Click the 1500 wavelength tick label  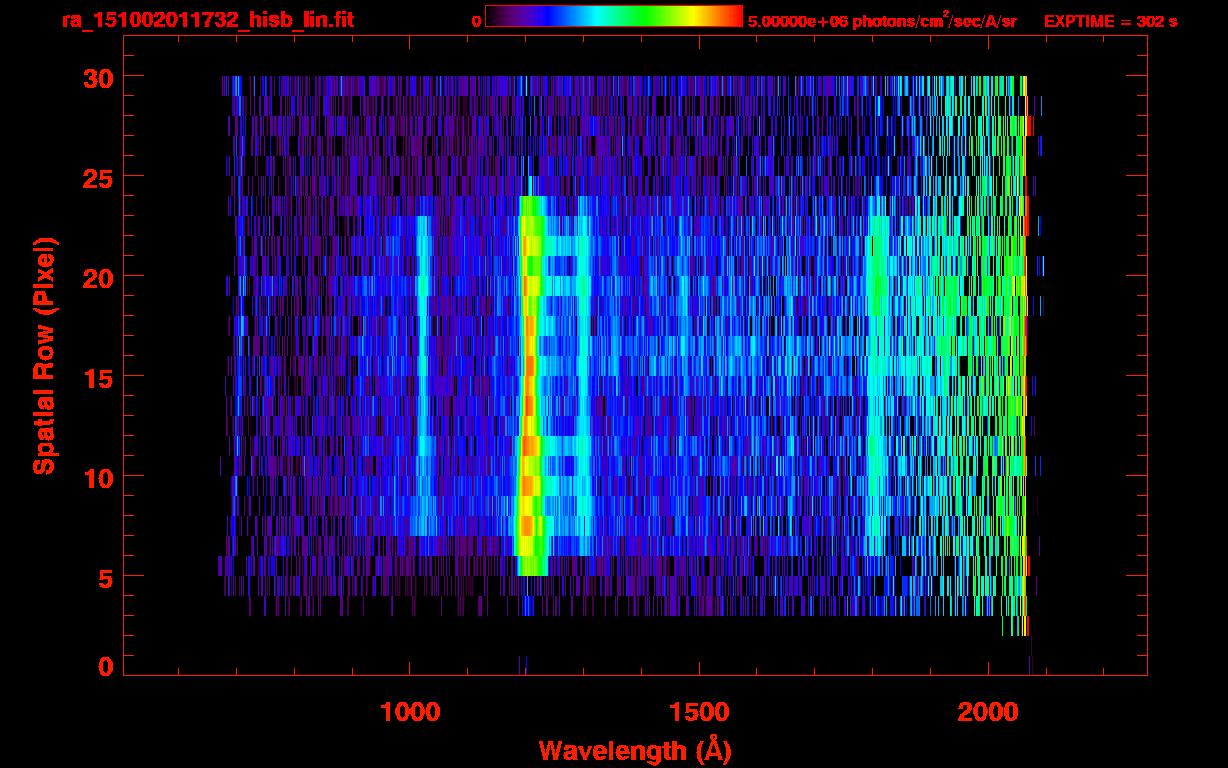coord(698,711)
